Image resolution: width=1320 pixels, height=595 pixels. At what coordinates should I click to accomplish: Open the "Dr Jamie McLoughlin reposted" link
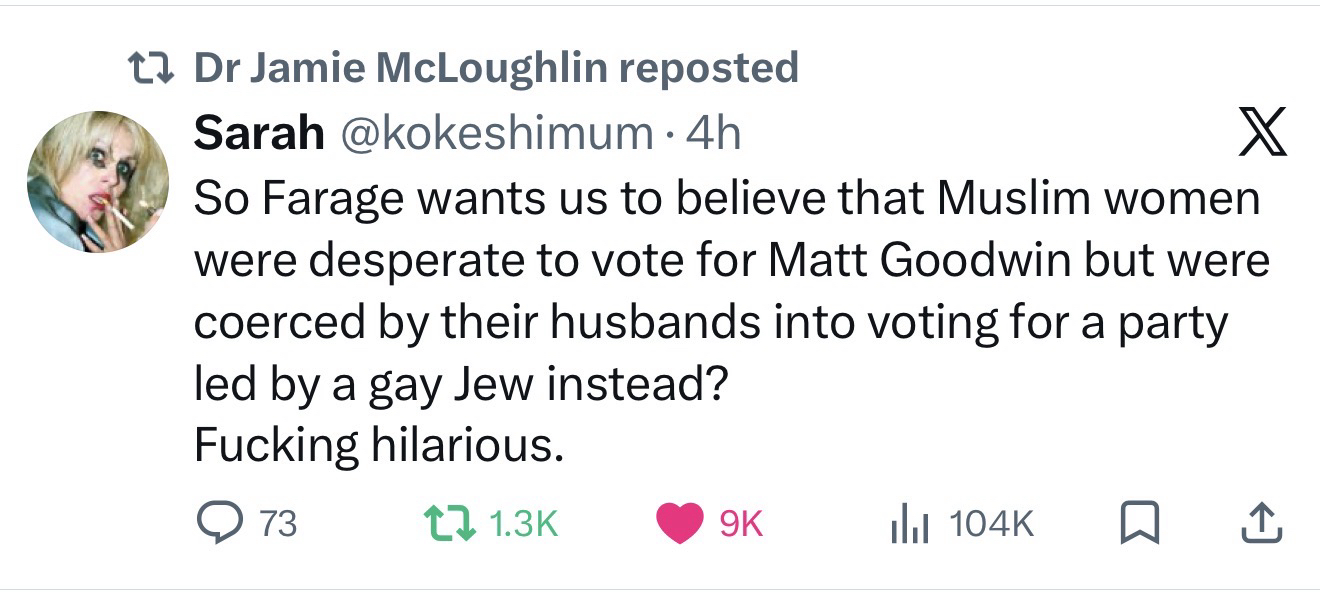[x=495, y=68]
